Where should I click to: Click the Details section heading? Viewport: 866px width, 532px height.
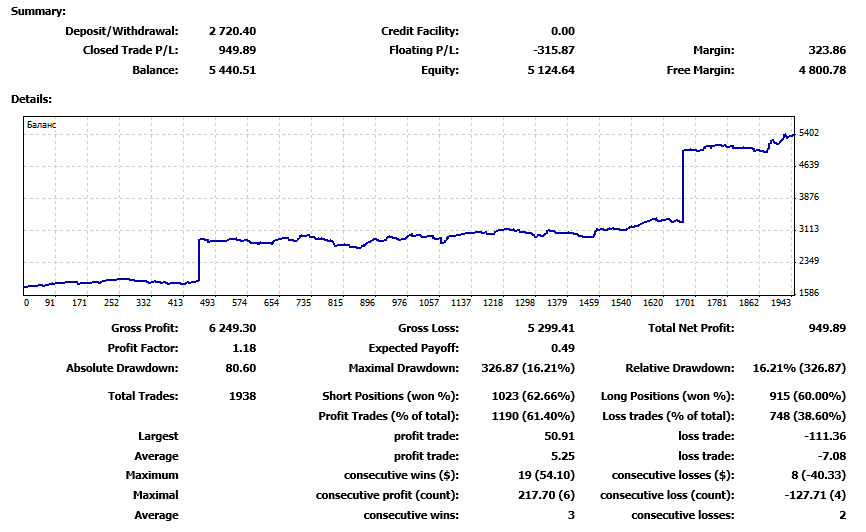coord(31,99)
